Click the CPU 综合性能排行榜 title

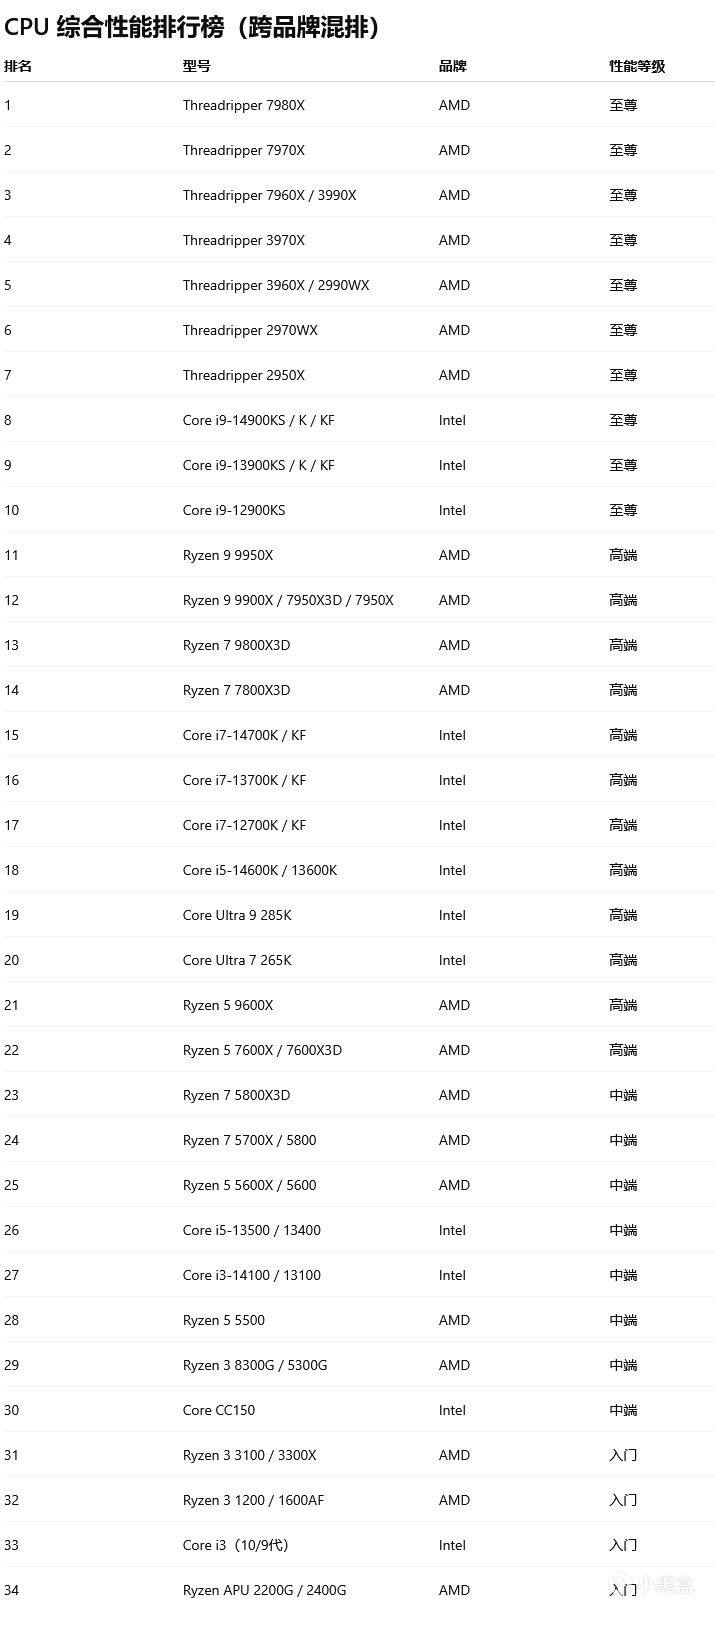tap(193, 27)
